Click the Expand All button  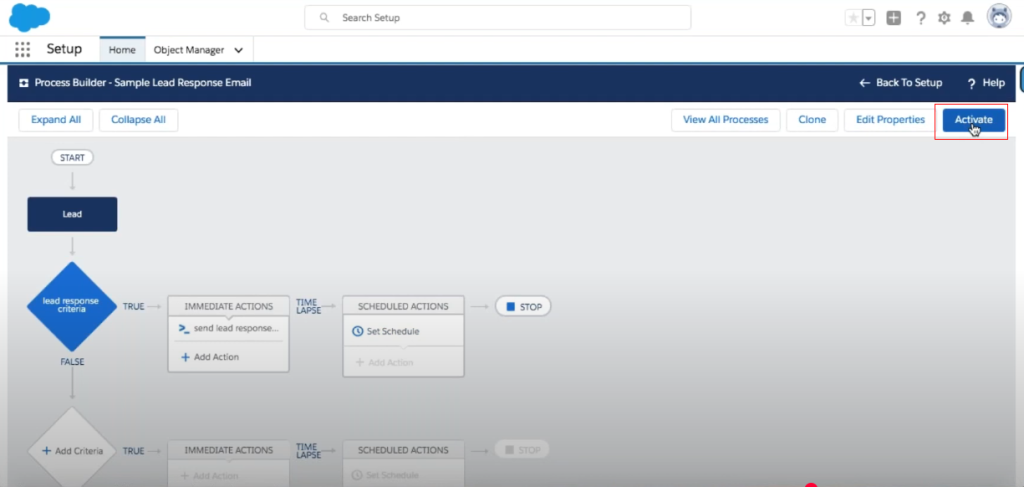56,120
